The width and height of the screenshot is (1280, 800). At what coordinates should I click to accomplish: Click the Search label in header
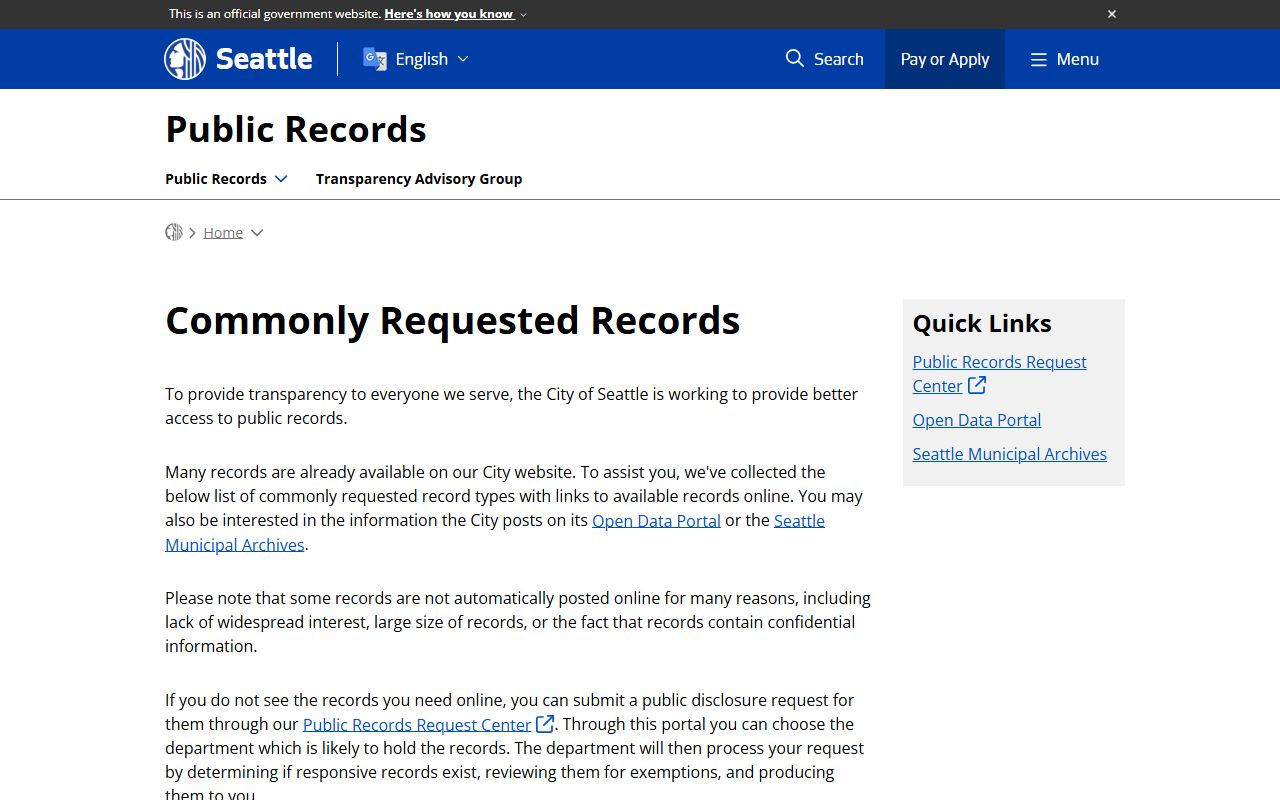[839, 59]
